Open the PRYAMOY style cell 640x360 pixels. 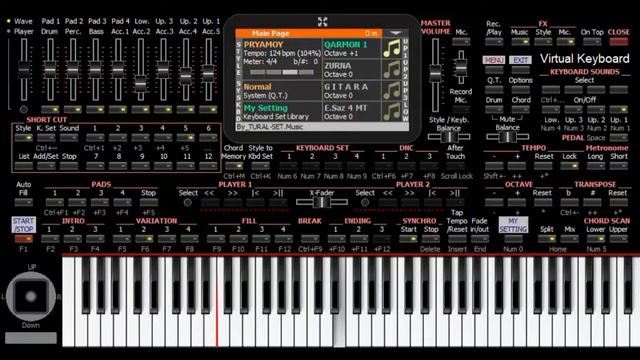click(x=282, y=58)
